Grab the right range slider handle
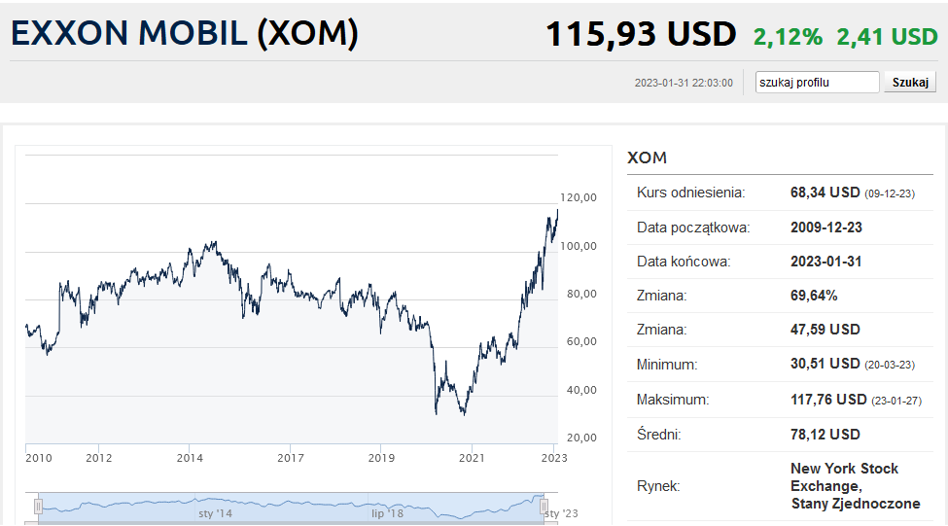Image resolution: width=948 pixels, height=526 pixels. [544, 506]
